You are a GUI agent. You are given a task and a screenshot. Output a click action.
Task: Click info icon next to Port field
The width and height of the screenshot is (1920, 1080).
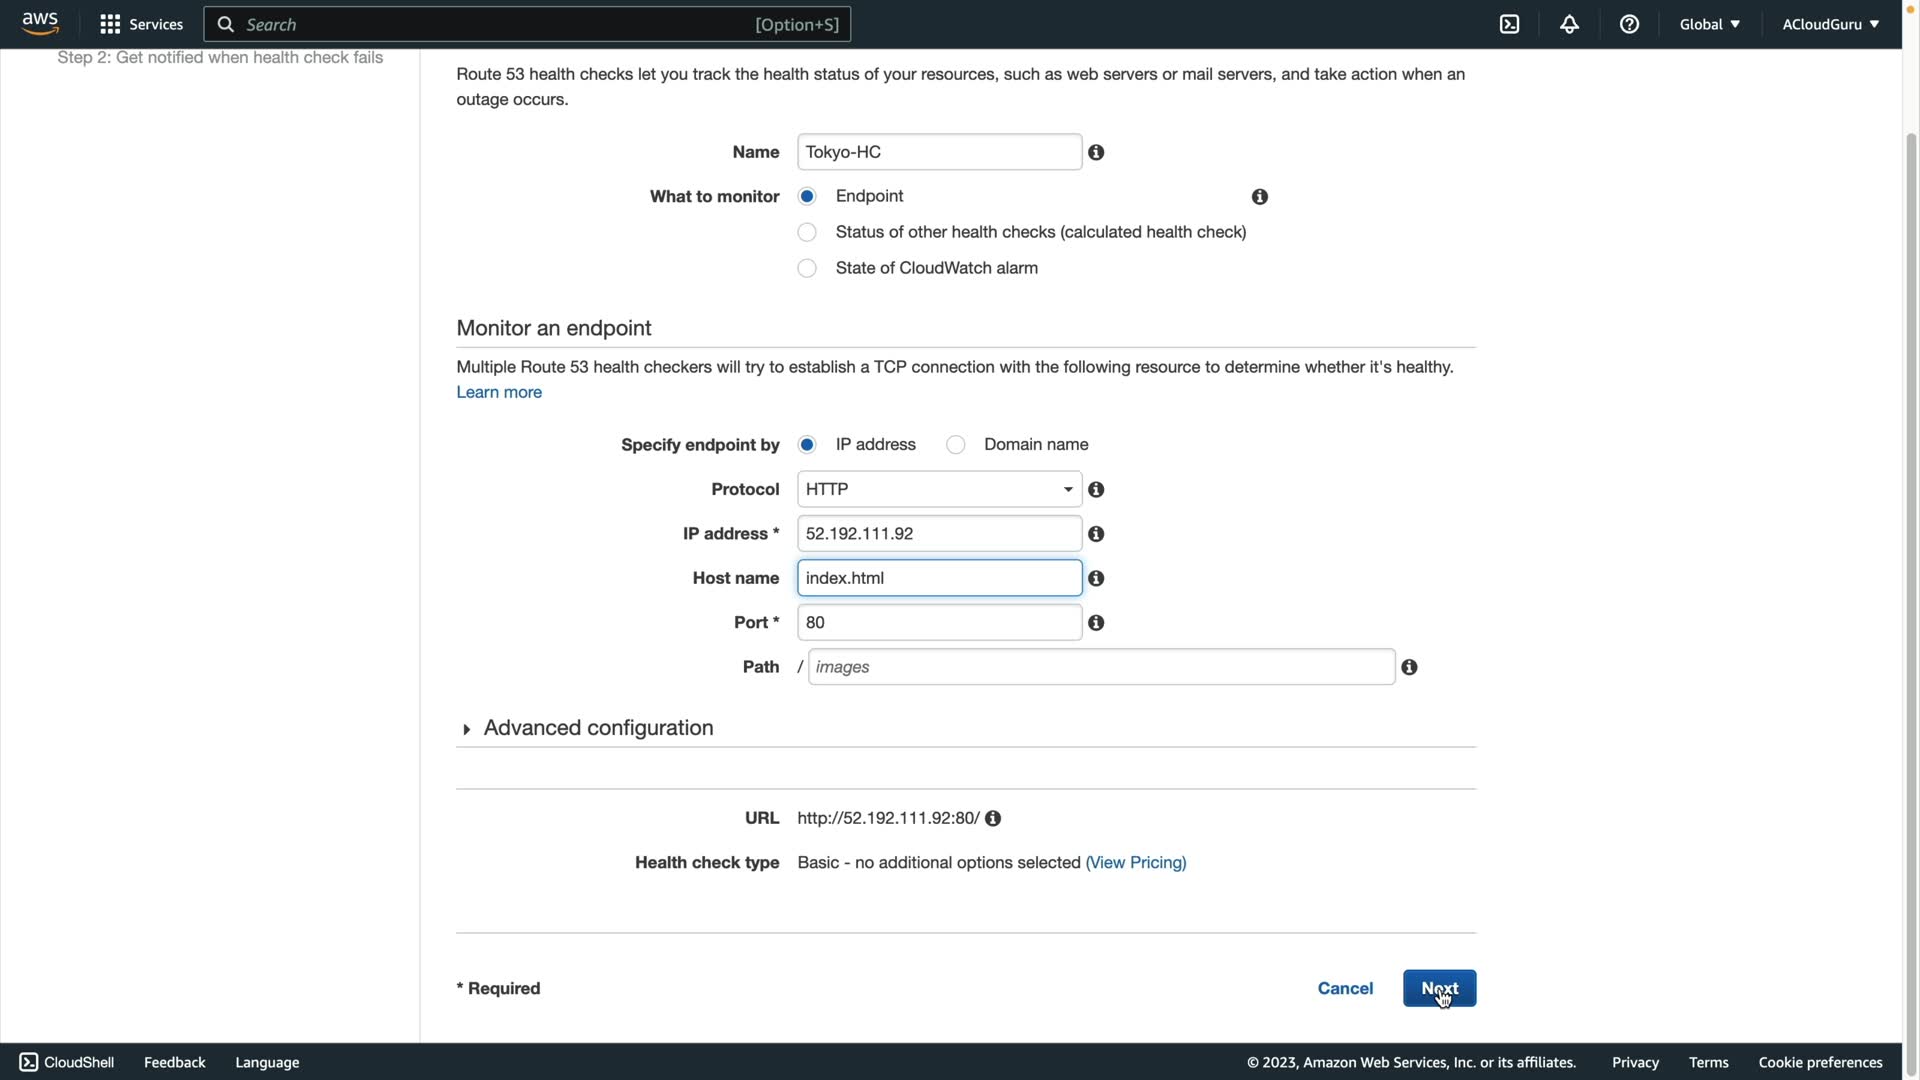(x=1096, y=623)
